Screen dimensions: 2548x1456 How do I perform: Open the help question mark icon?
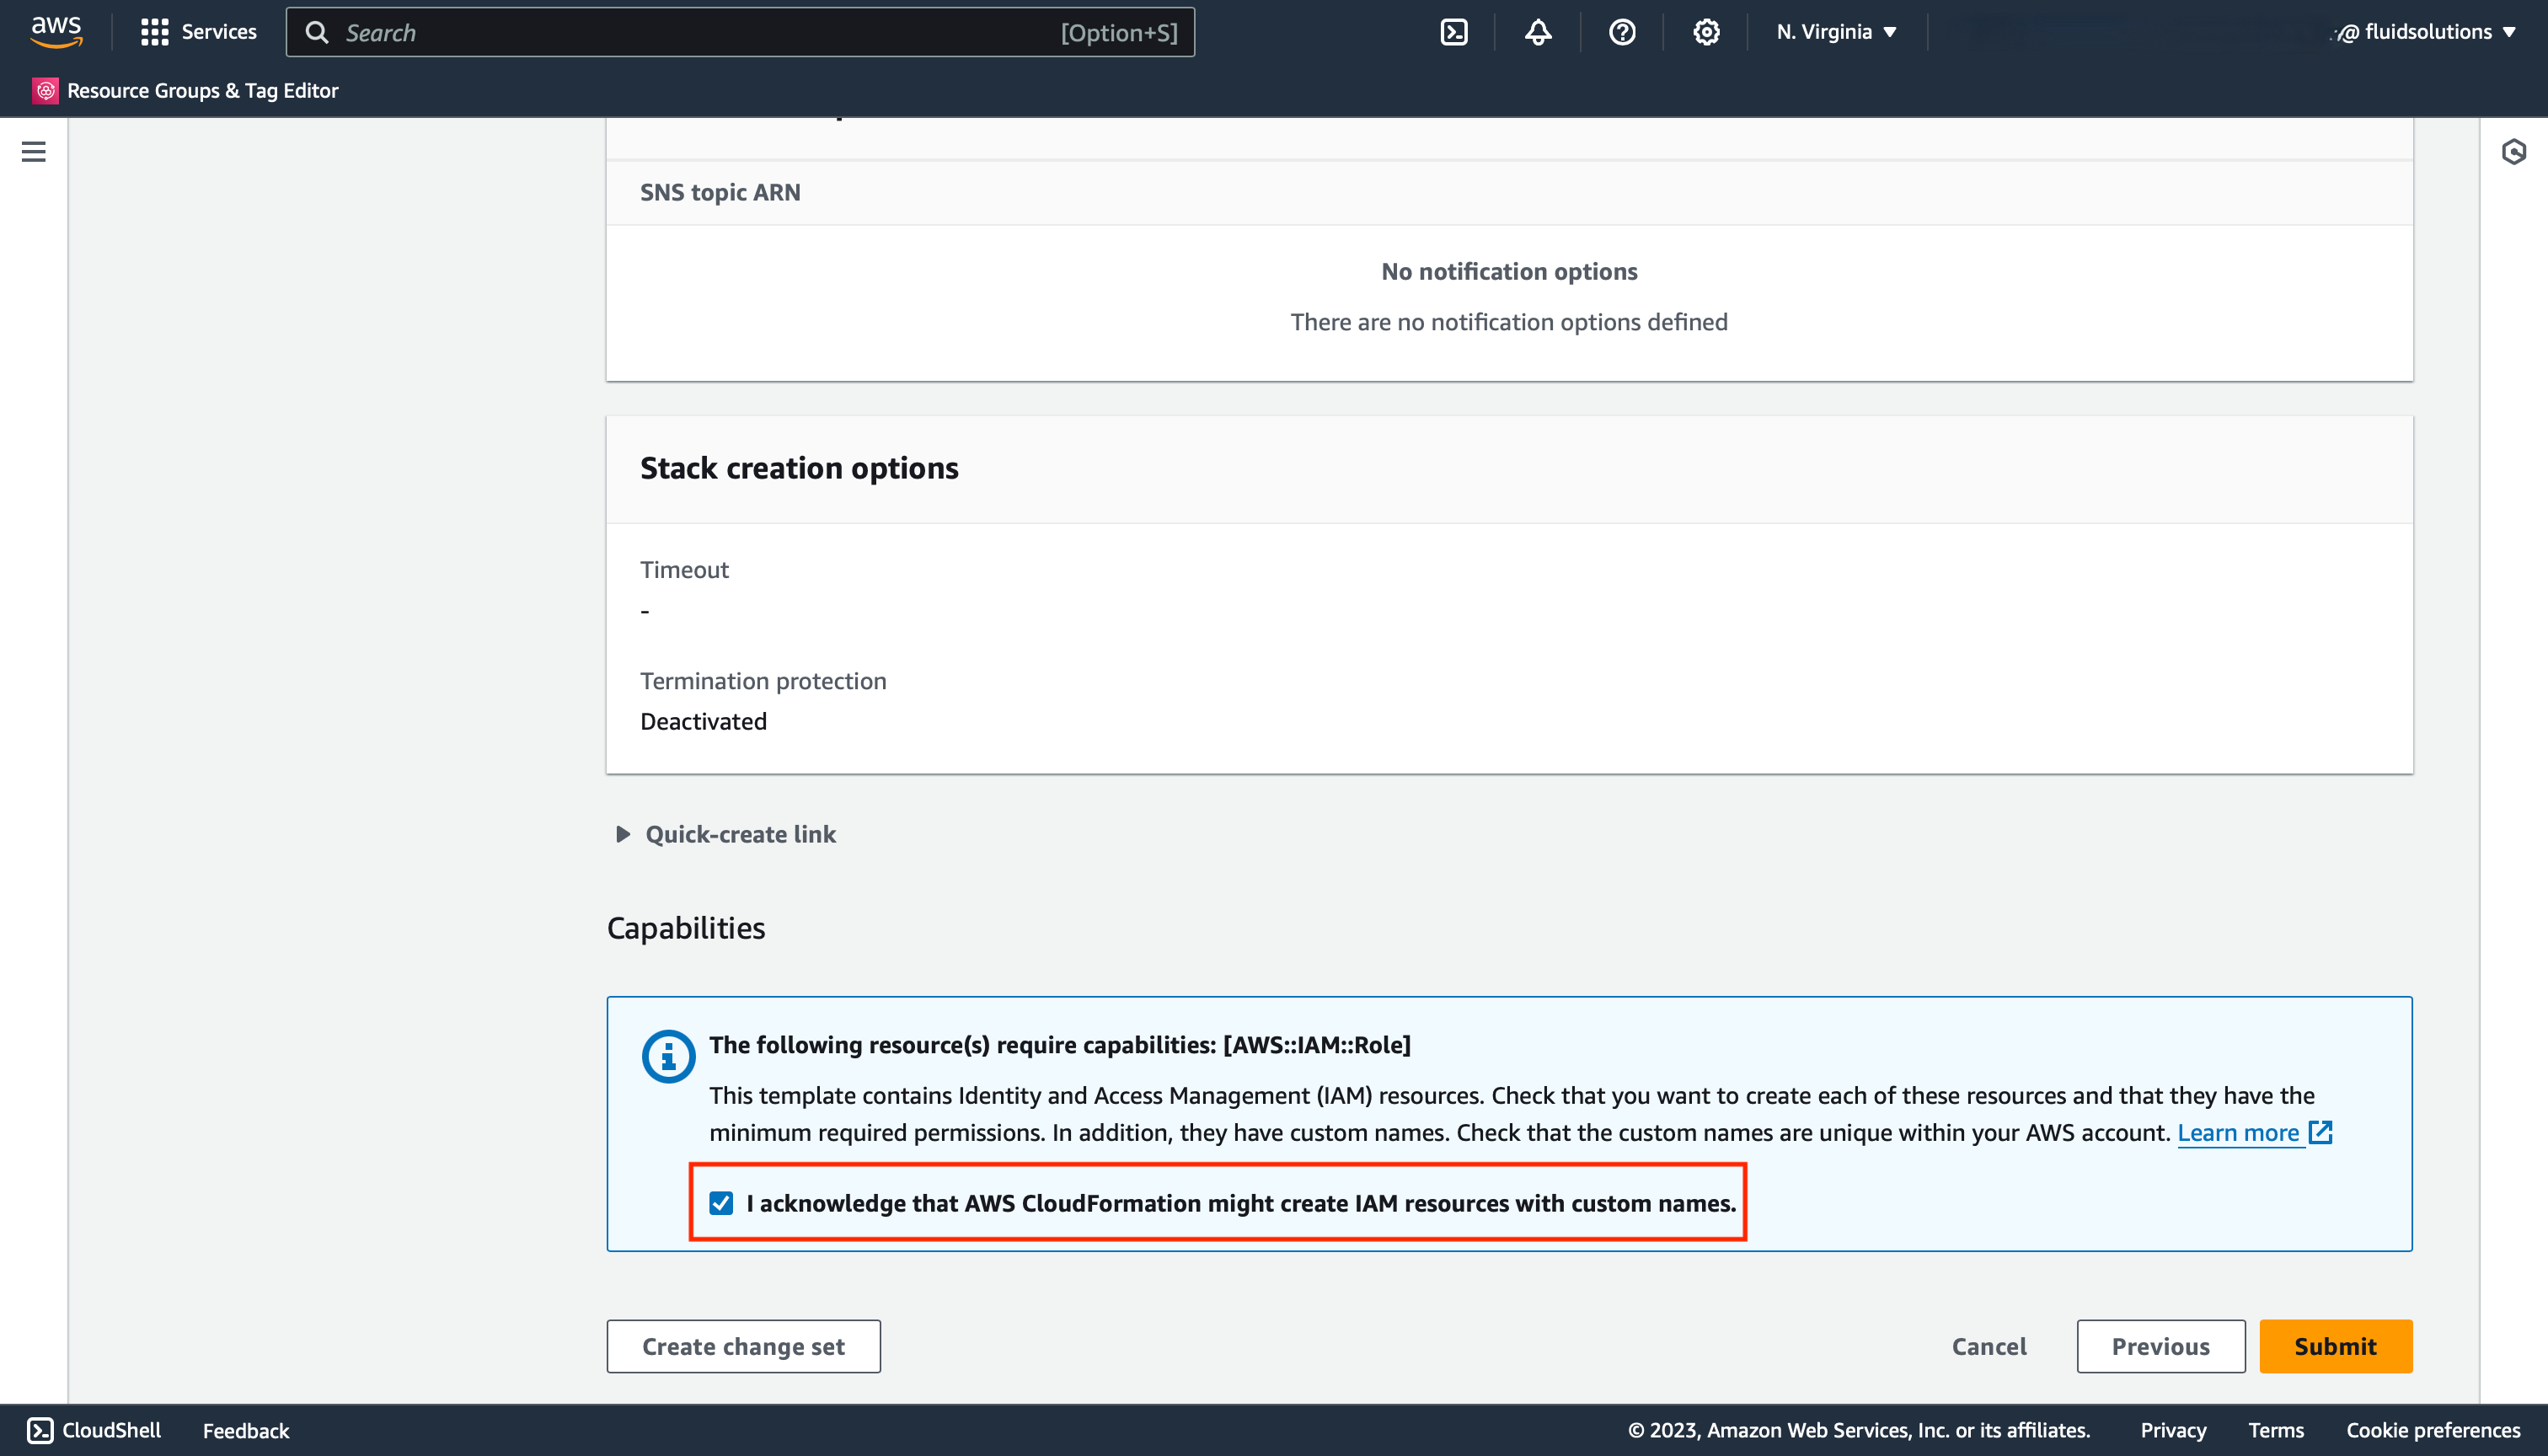pos(1621,31)
